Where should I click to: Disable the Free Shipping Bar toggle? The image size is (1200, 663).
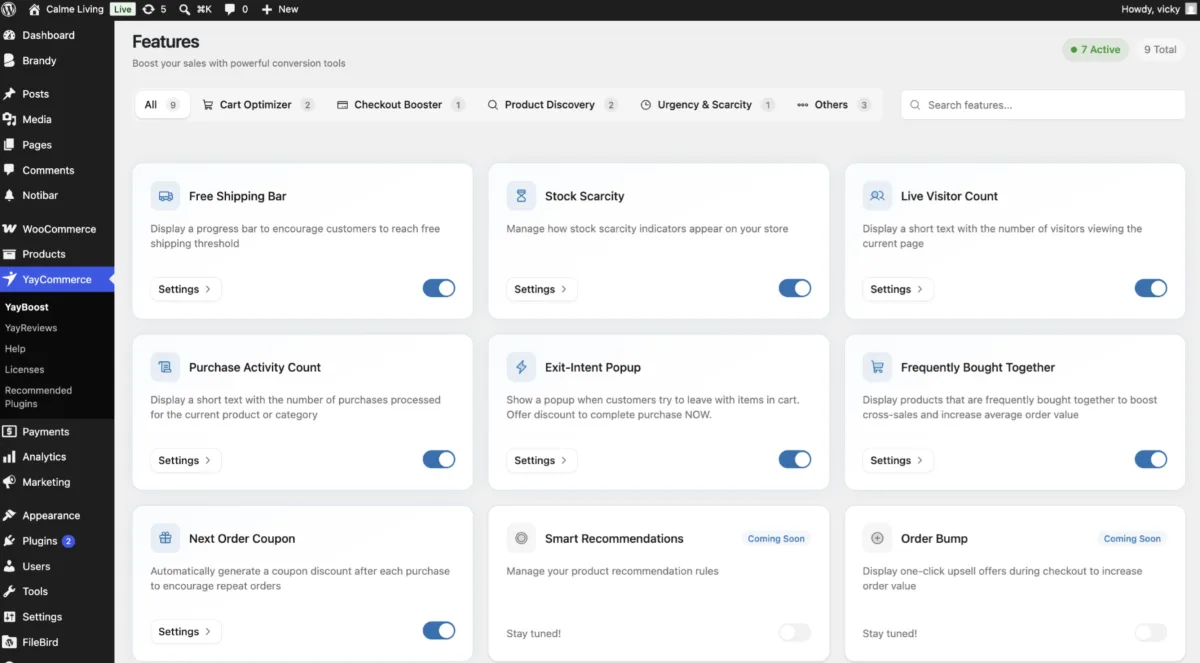tap(439, 288)
